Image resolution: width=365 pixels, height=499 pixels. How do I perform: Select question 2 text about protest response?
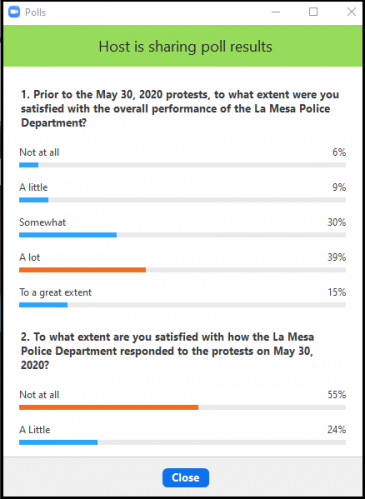167,351
